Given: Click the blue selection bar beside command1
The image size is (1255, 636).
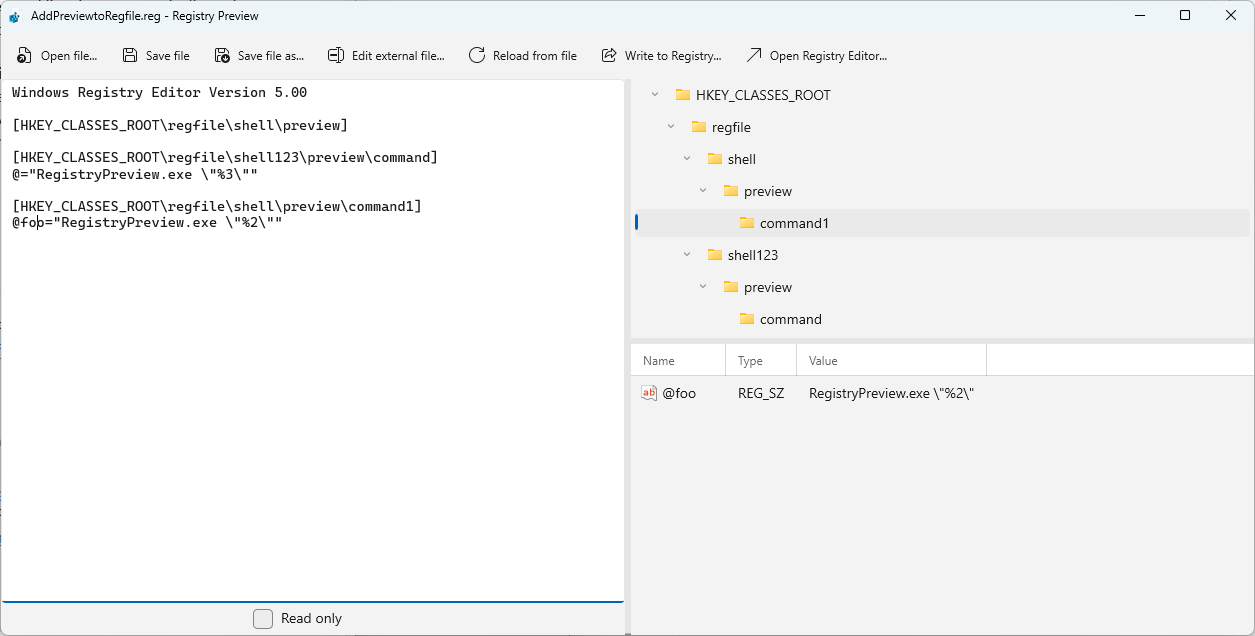Looking at the screenshot, I should pos(636,223).
